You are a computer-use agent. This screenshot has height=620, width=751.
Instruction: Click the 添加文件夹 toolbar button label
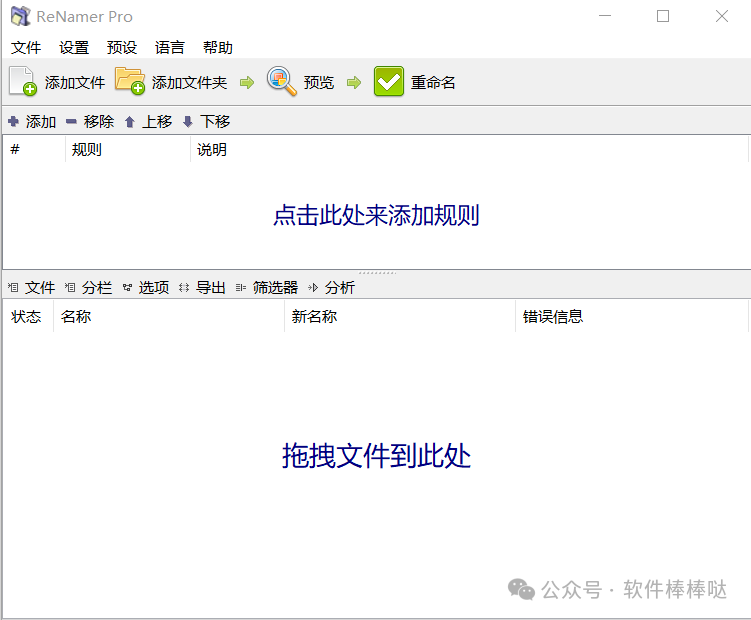tap(189, 82)
